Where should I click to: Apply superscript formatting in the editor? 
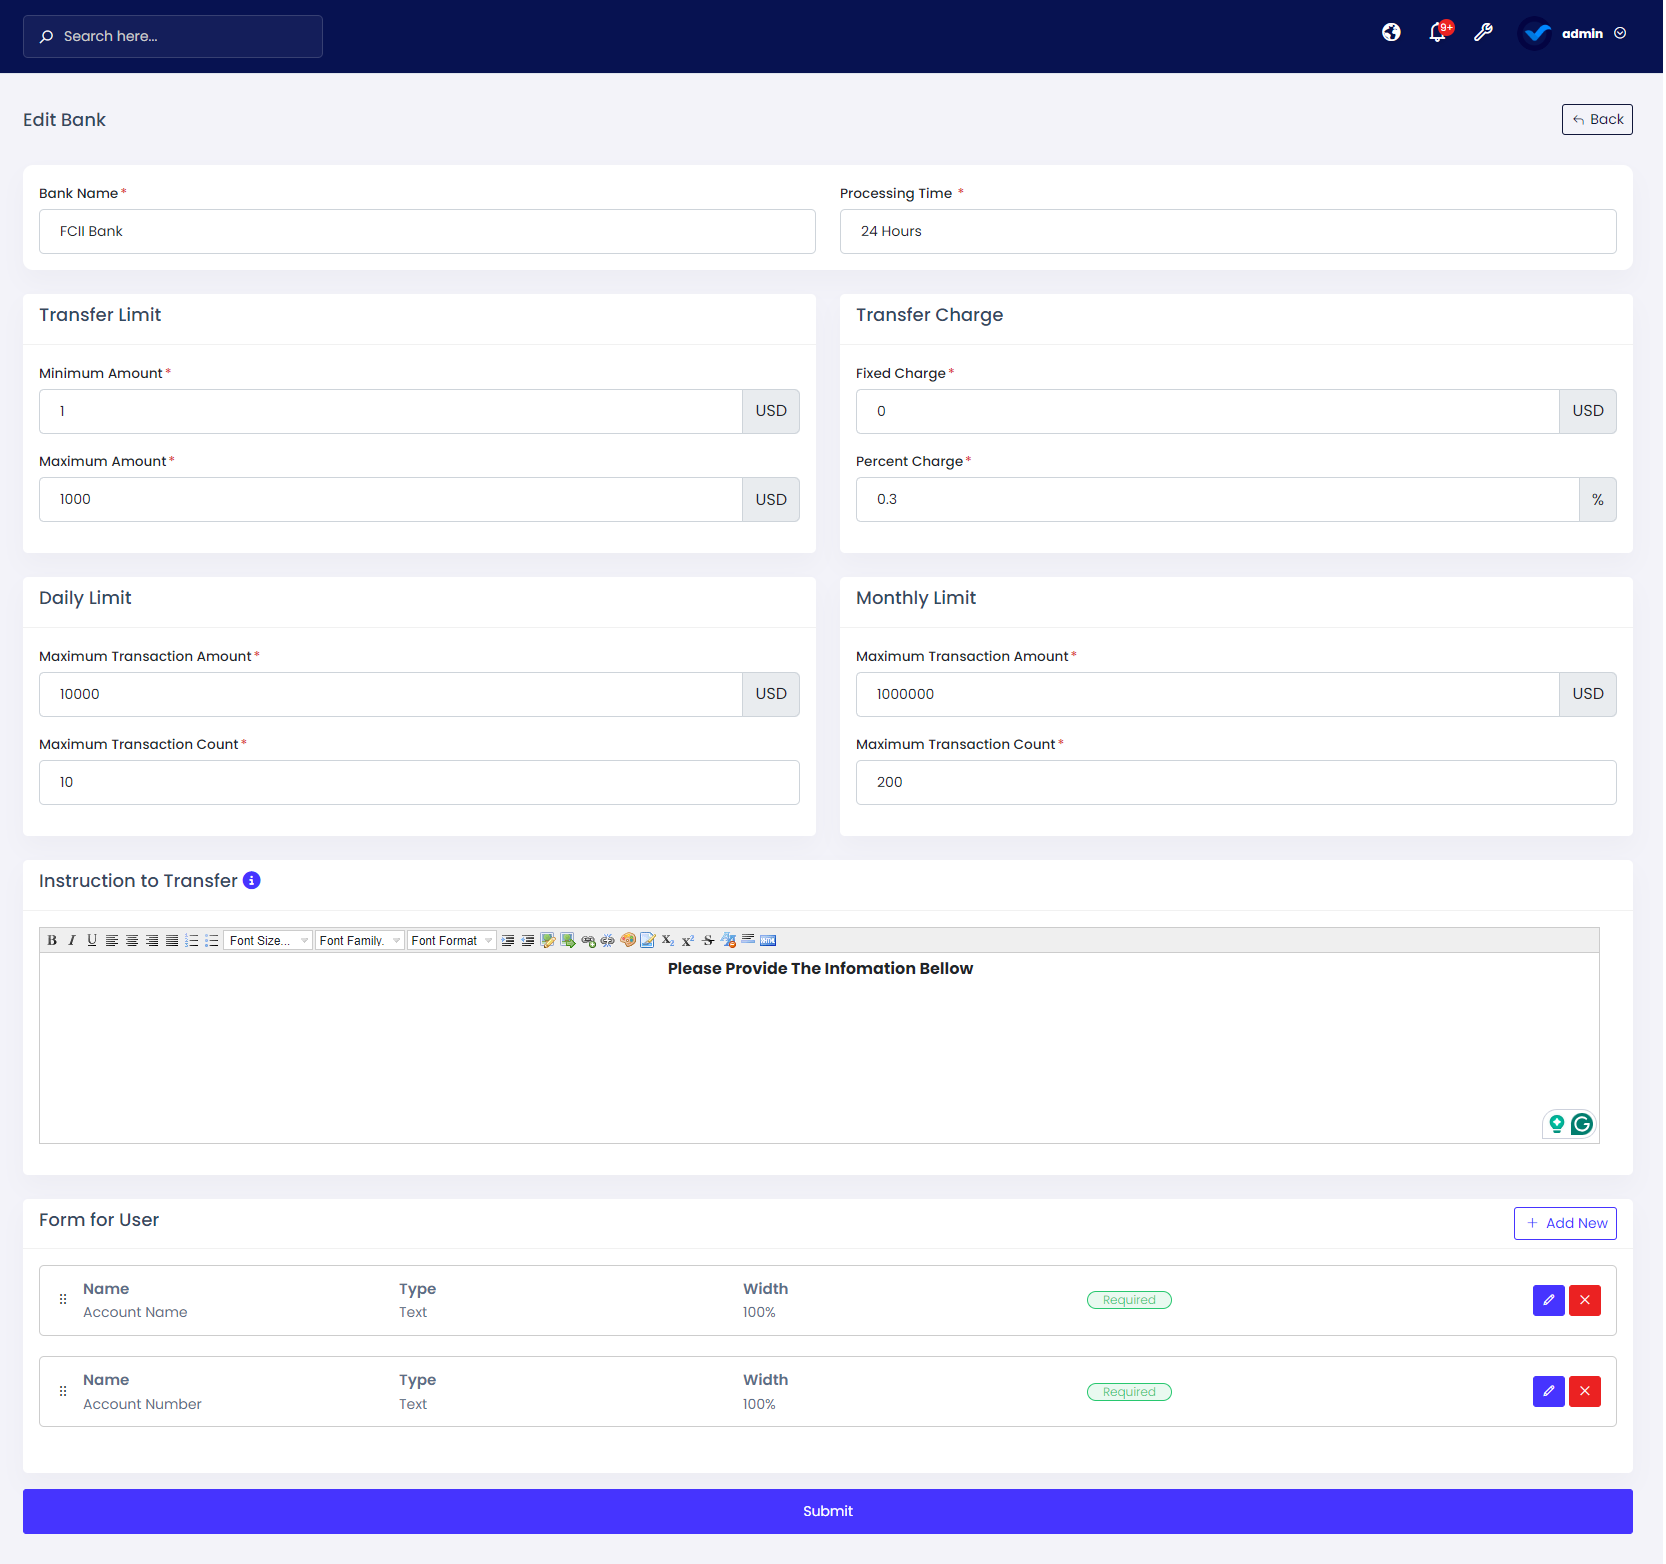pyautogui.click(x=687, y=940)
